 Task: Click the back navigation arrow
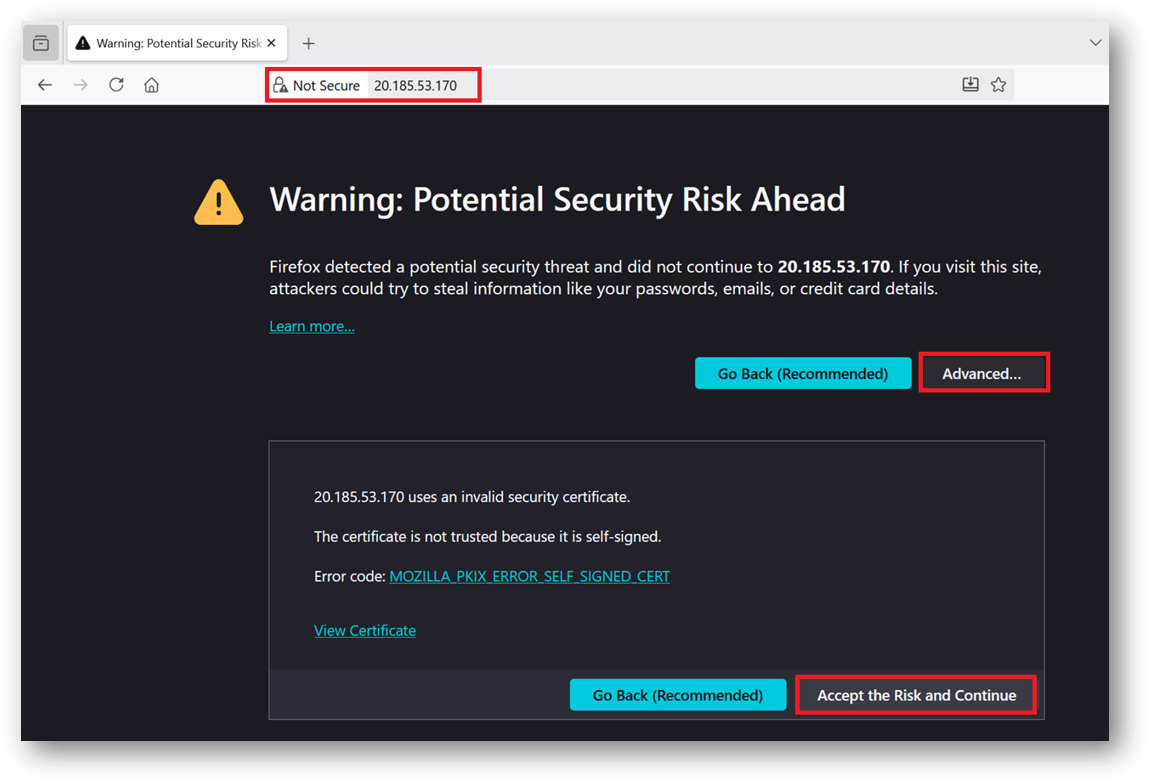coord(45,85)
